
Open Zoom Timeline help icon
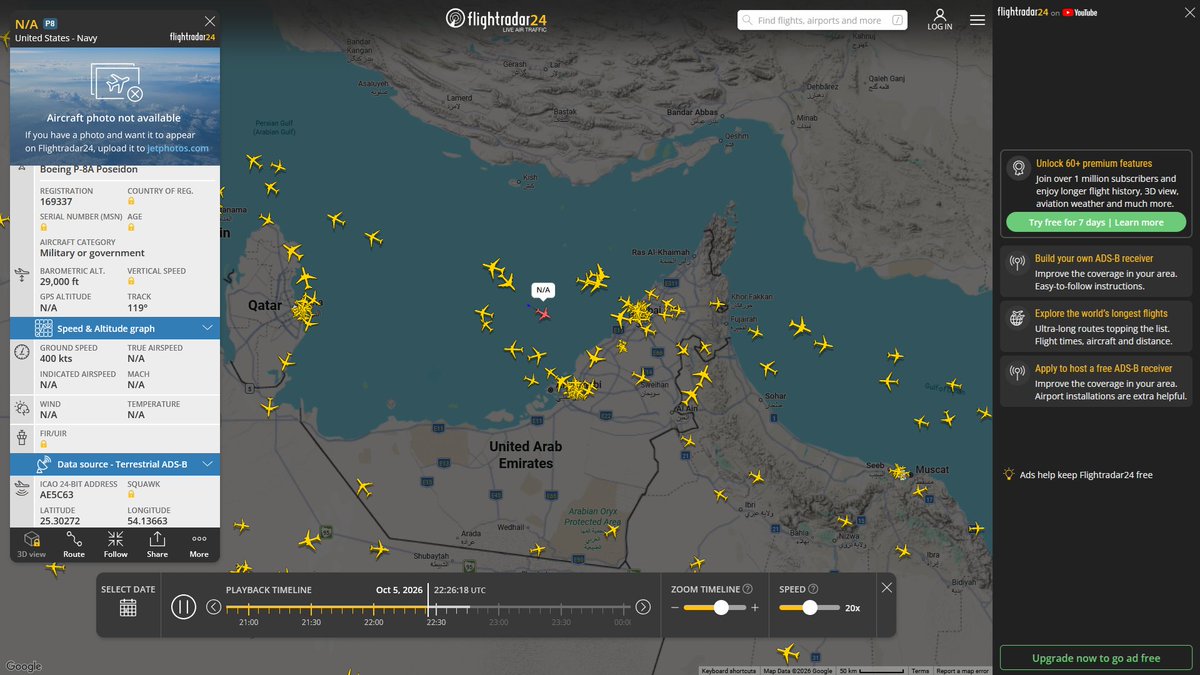748,589
